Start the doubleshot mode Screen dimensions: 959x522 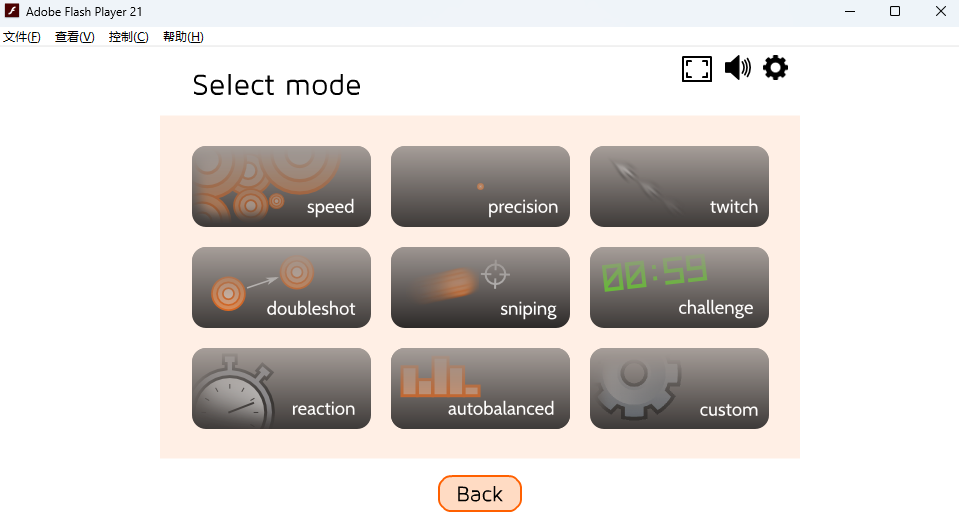pos(281,288)
